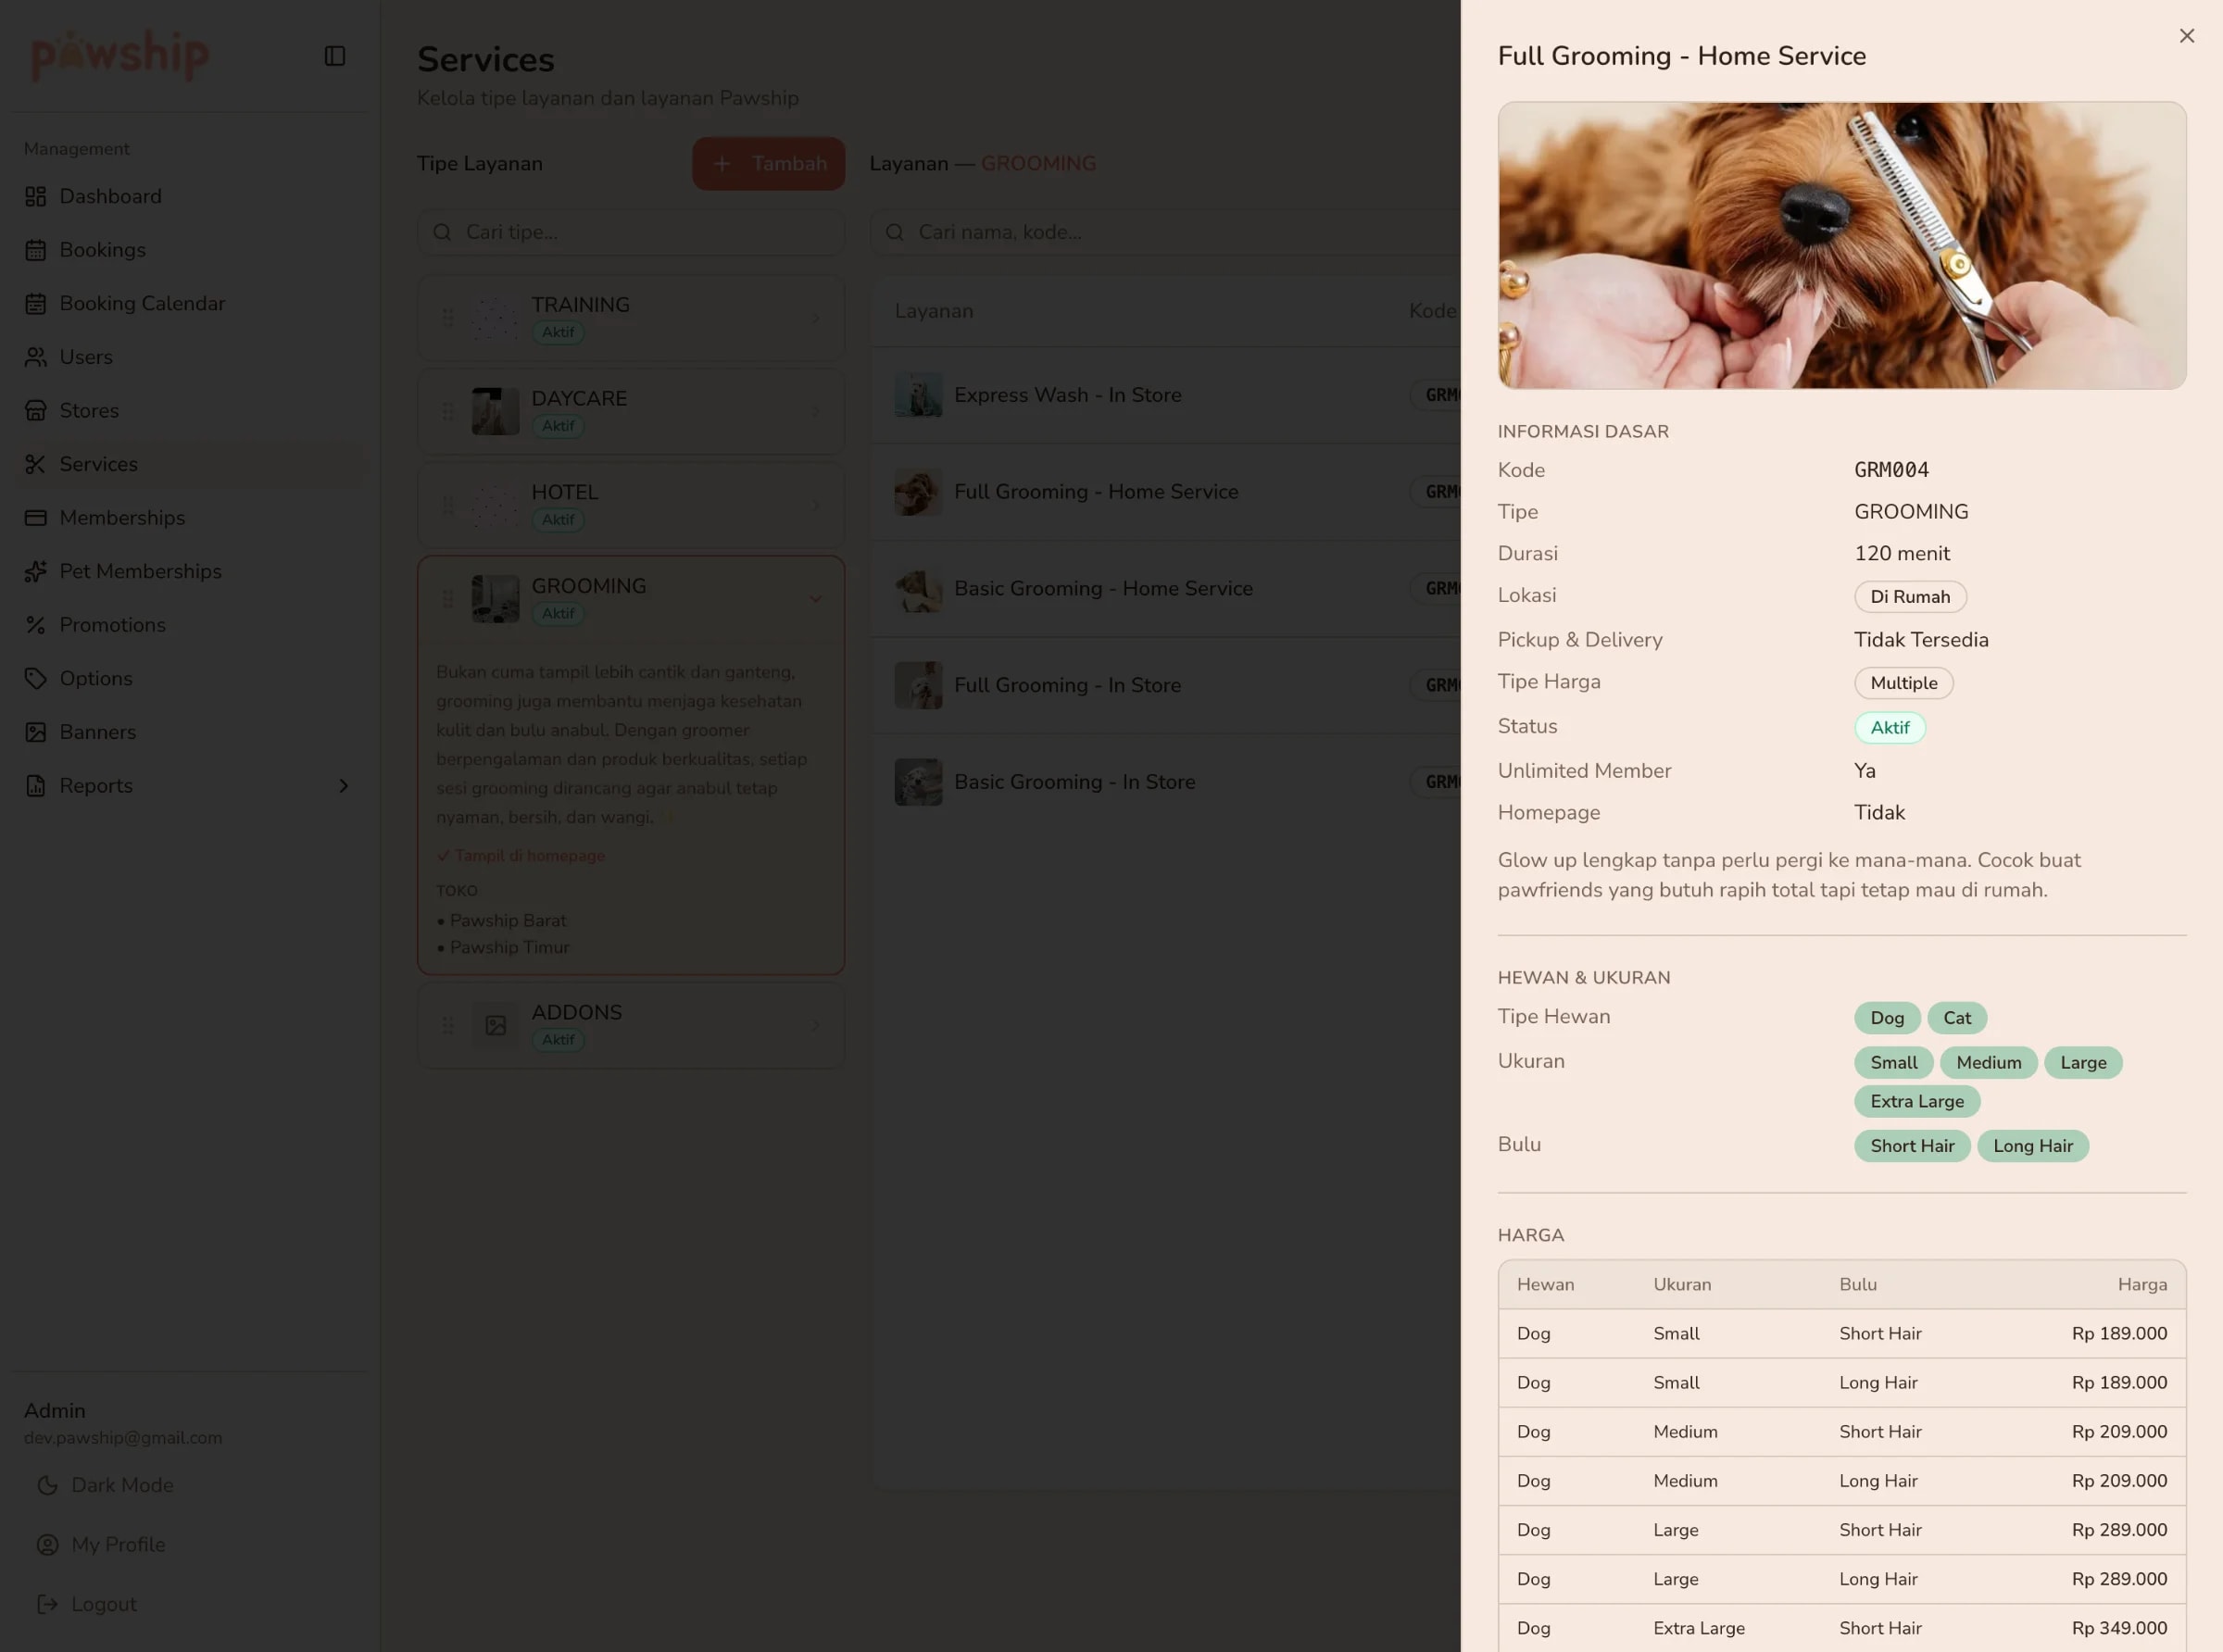Collapse the sidebar with panel icon
This screenshot has height=1652, width=2223.
click(x=335, y=56)
